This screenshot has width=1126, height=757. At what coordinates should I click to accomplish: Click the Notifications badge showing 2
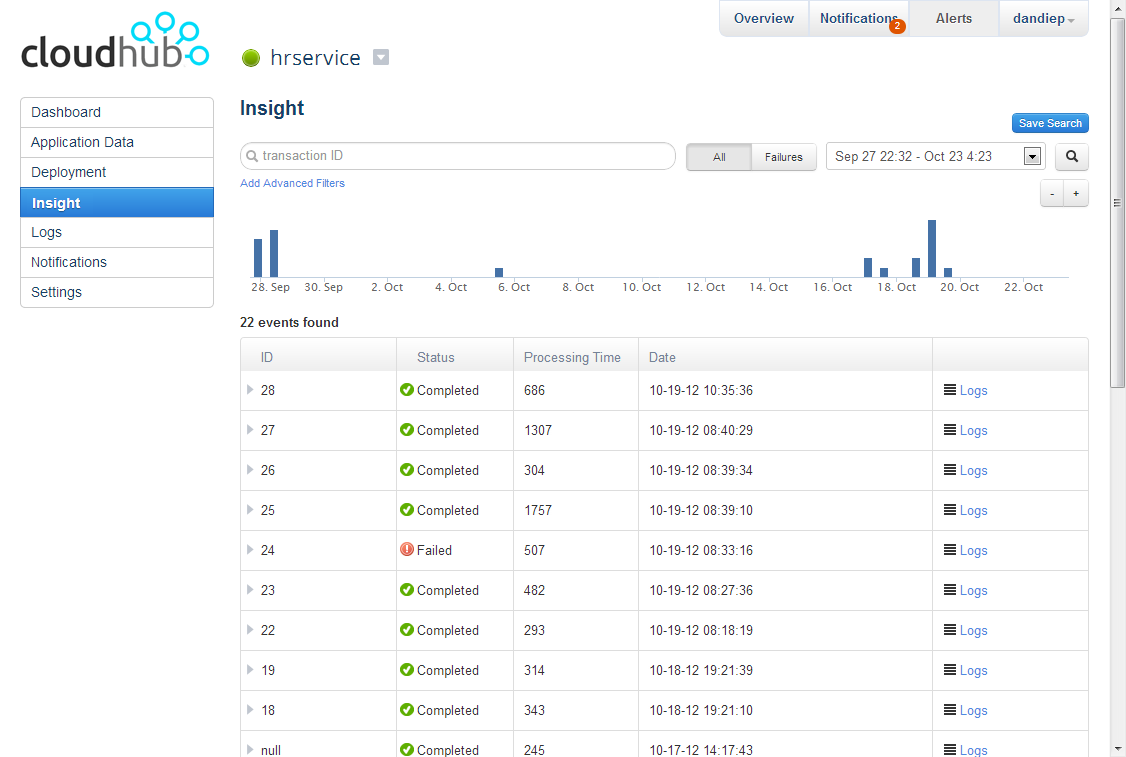tap(897, 26)
